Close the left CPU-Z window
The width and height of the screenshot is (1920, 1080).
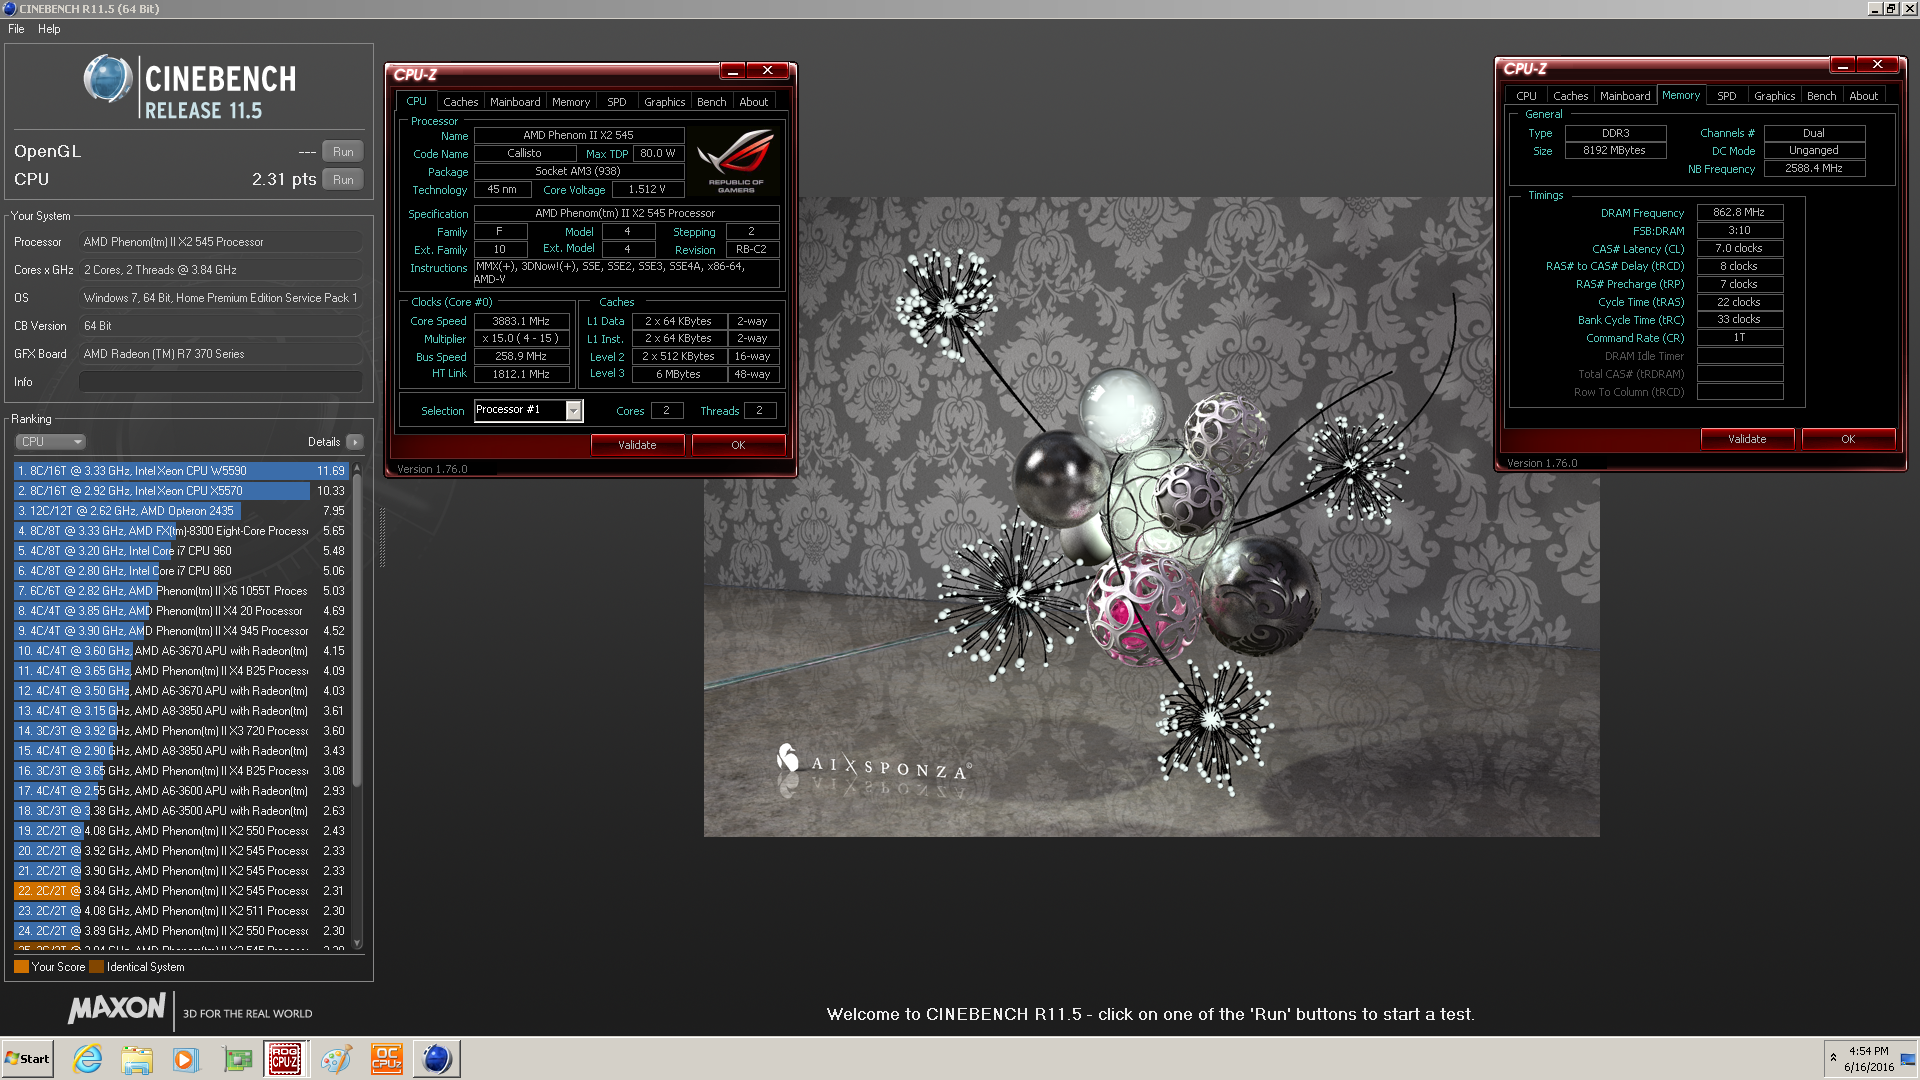pyautogui.click(x=767, y=71)
